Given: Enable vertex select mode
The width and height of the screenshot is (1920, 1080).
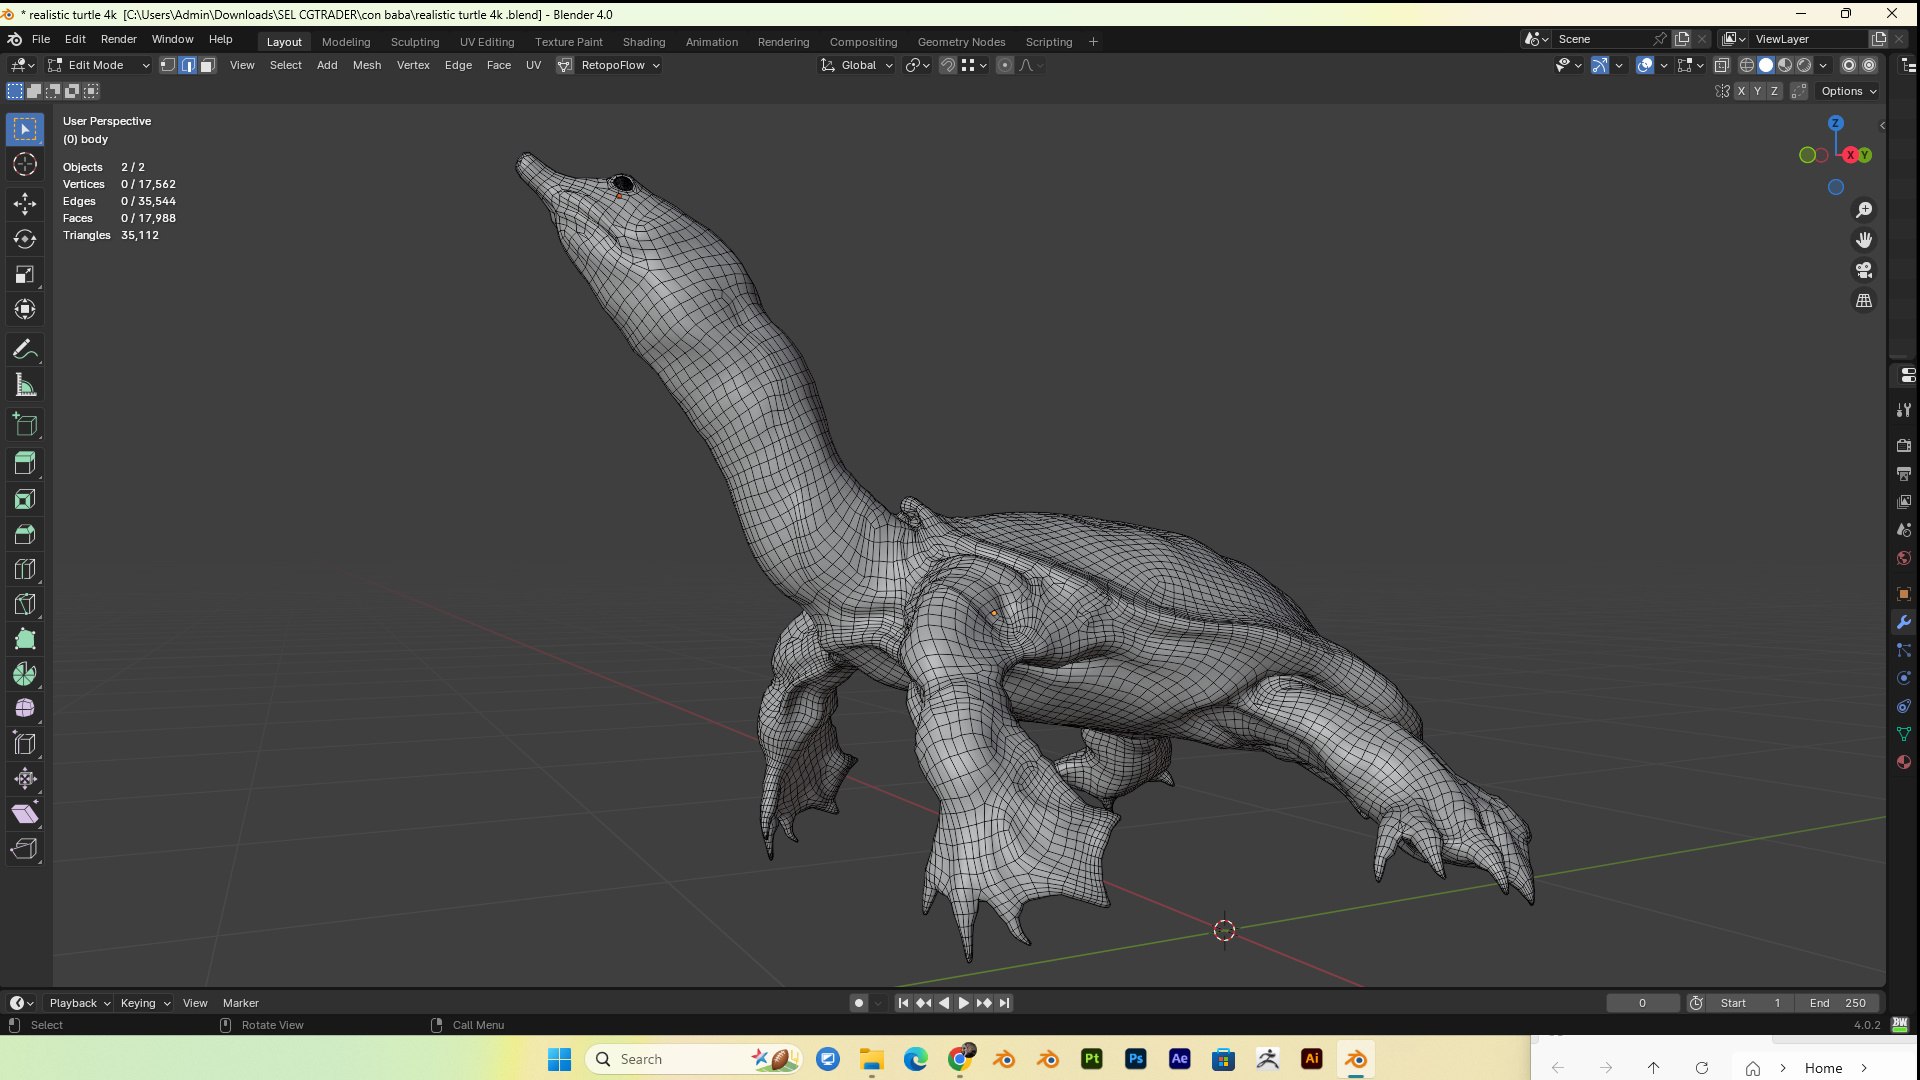Looking at the screenshot, I should pos(168,65).
